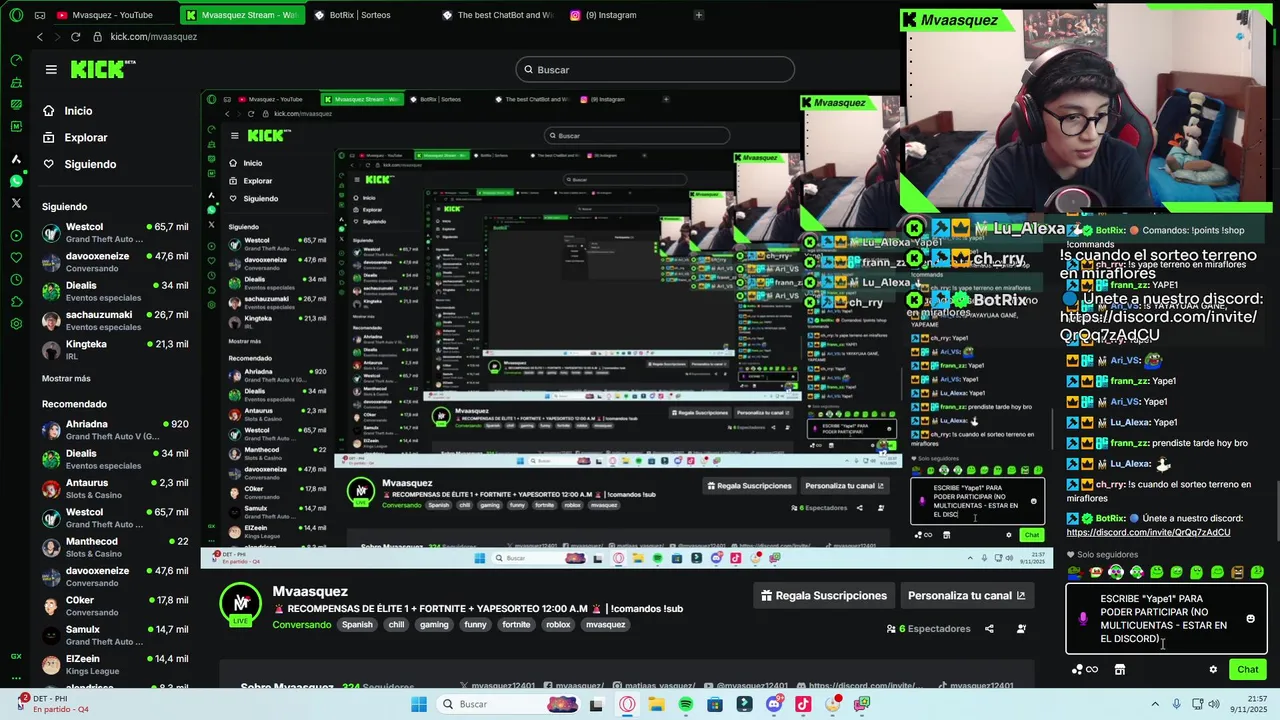Click the Kick search box
This screenshot has height=720, width=1280.
(655, 70)
